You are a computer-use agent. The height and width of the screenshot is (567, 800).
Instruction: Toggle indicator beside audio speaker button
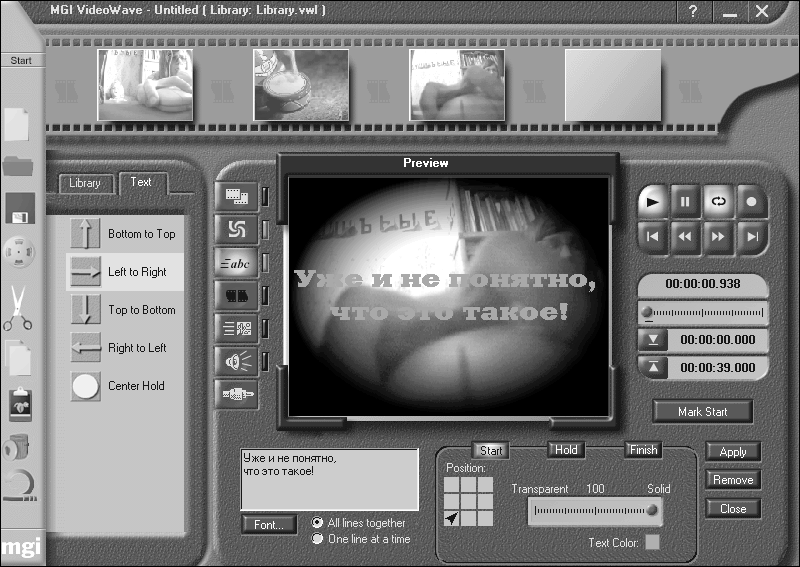265,361
